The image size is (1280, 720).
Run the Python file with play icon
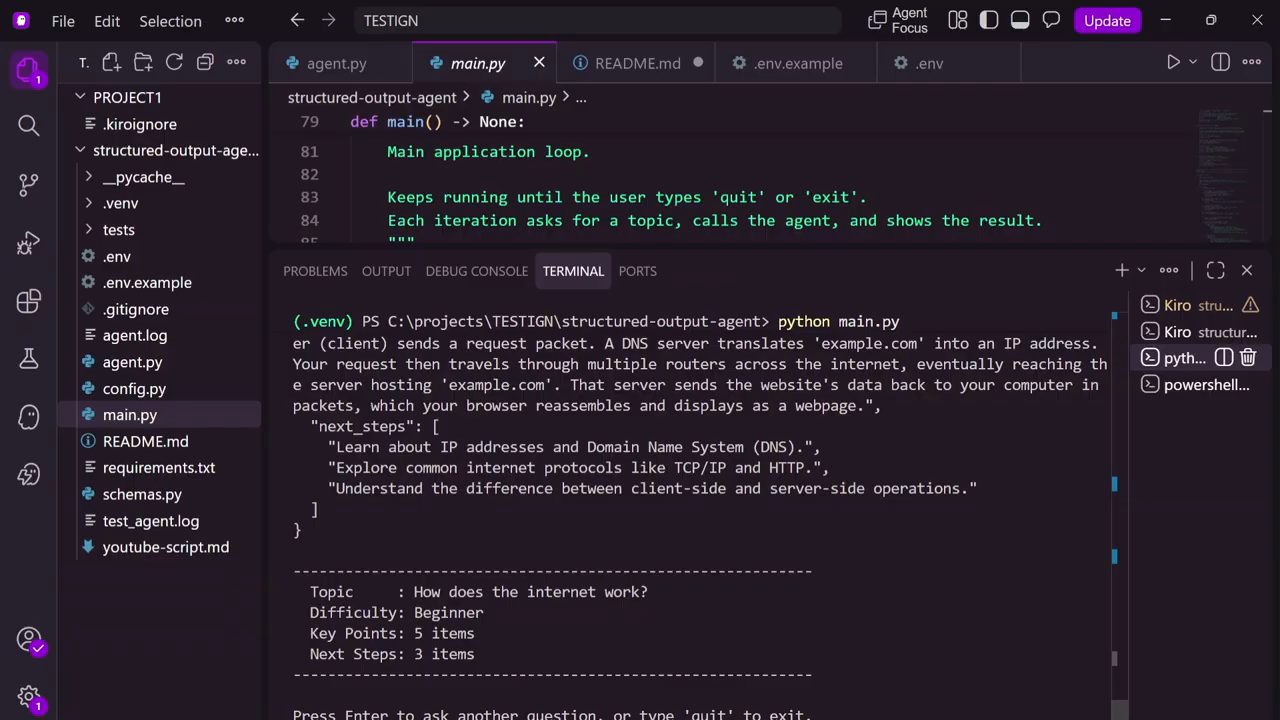coord(1173,62)
